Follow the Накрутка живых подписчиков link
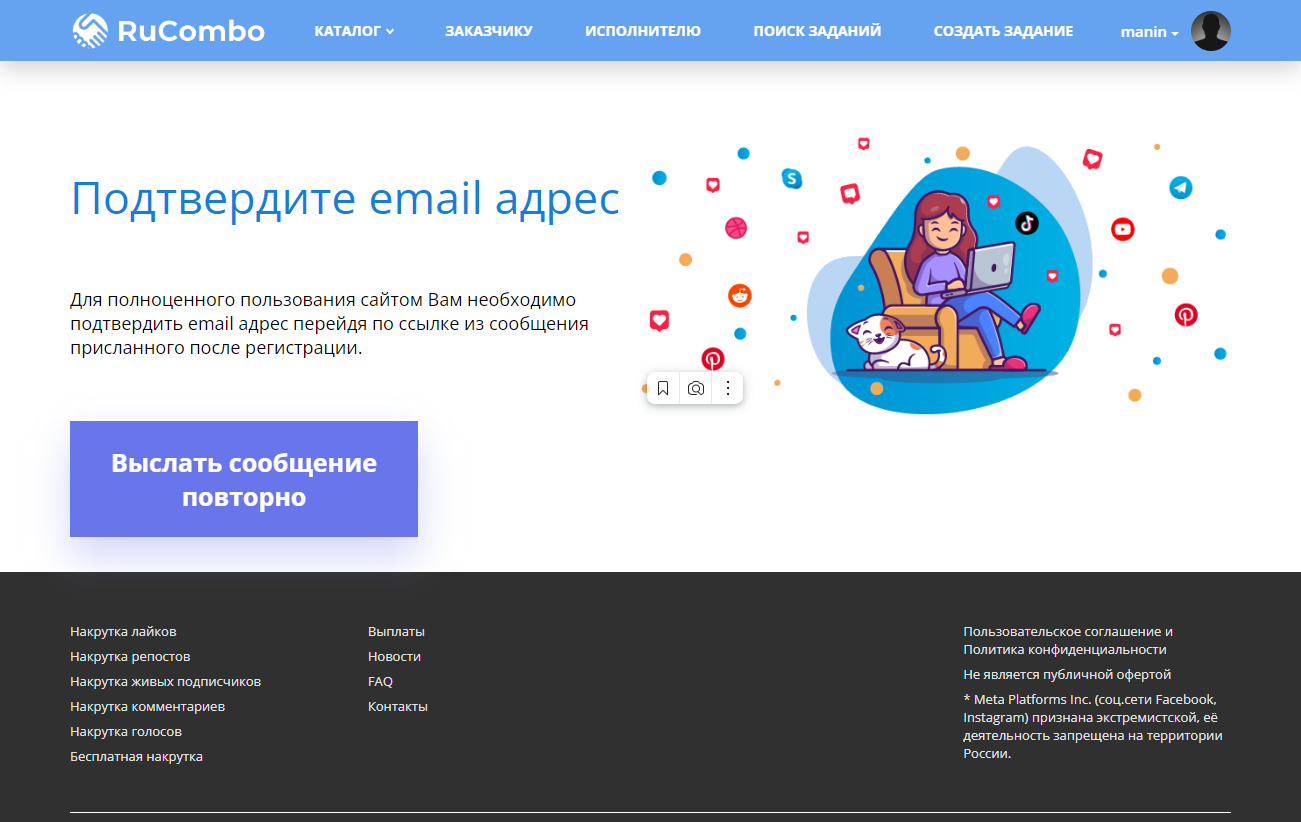 coord(165,682)
